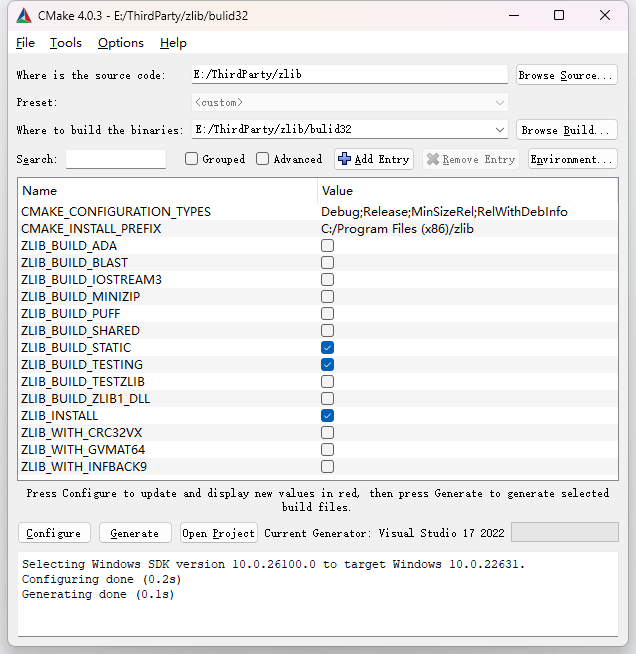This screenshot has height=654, width=636.
Task: Enable ZLIB_BUILD_ZLIB1_DLL checkbox
Action: coord(327,399)
